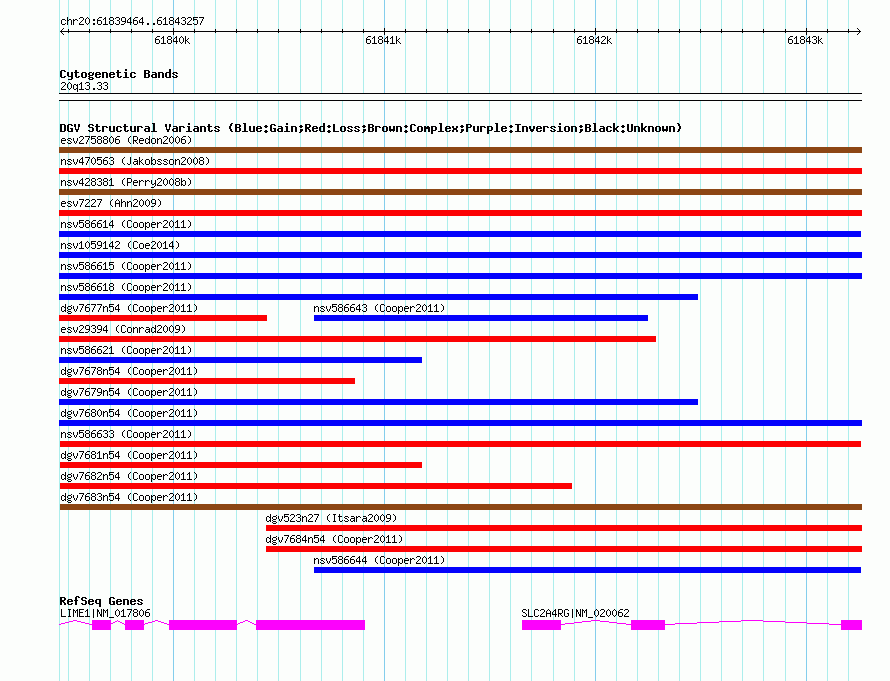Select the largest LIME1 exon block
Screen dimensions: 890x681
[310, 625]
